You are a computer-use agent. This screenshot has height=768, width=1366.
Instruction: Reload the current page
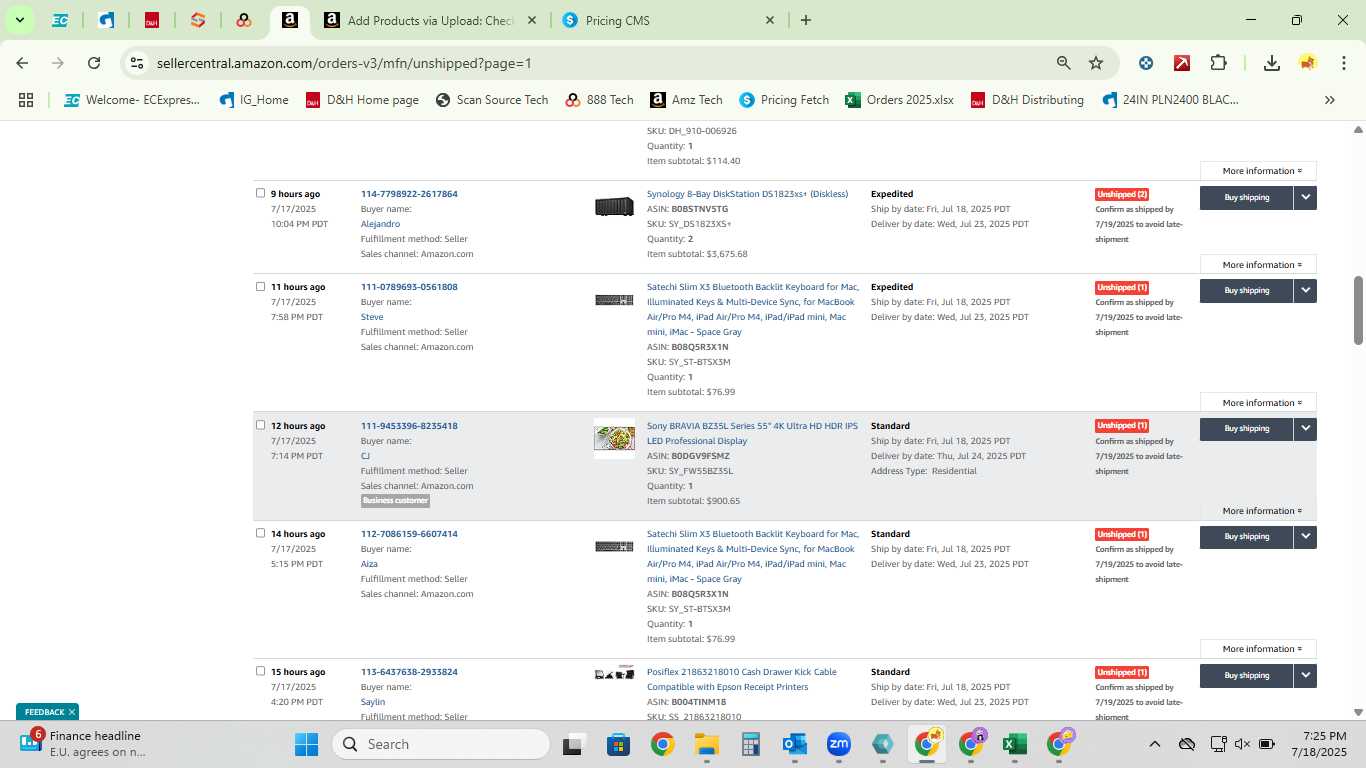94,63
